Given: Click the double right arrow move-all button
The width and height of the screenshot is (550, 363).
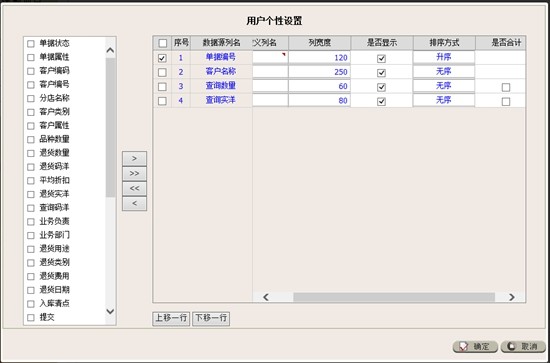Looking at the screenshot, I should click(134, 174).
